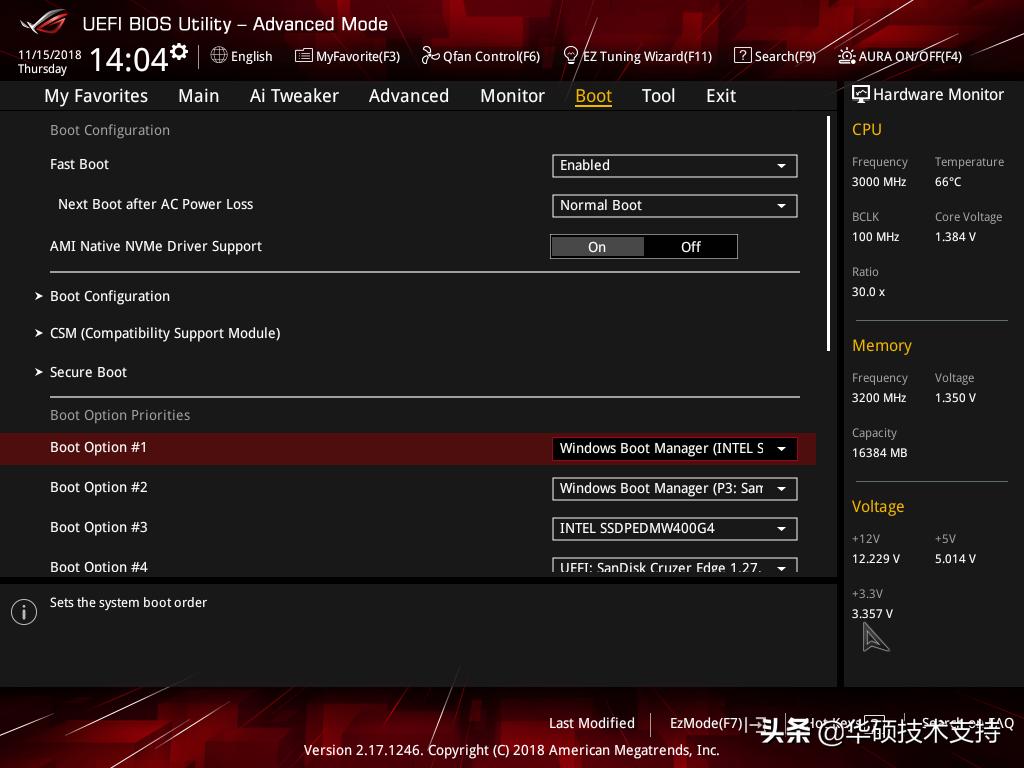Launch EZ Tuning Wizard bulb icon
Viewport: 1024px width, 768px height.
point(570,56)
